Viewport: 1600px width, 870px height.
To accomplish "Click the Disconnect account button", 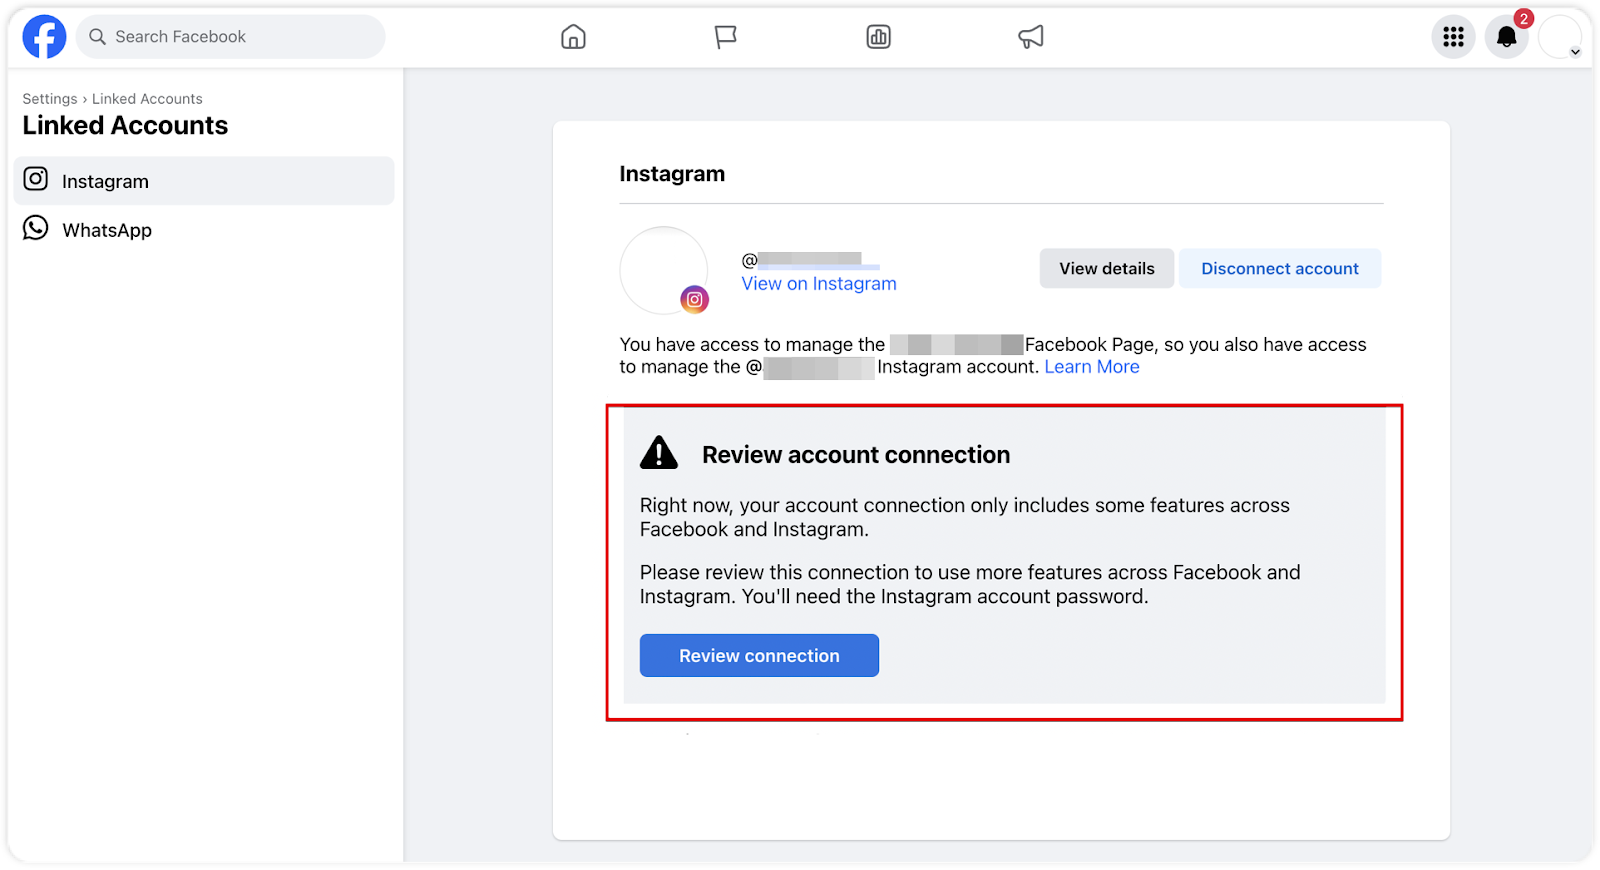I will point(1279,268).
